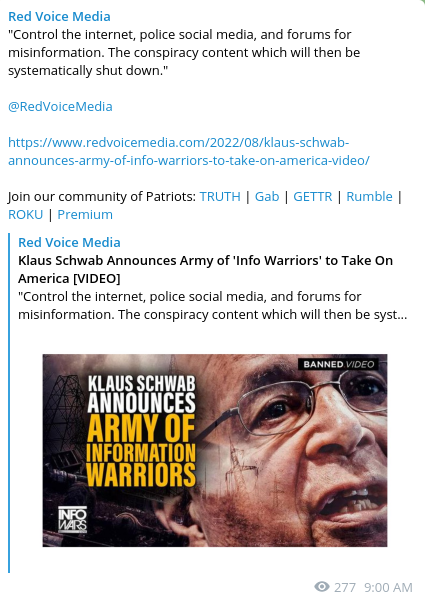Open the ROKU community link
Image resolution: width=425 pixels, height=597 pixels.
pyautogui.click(x=26, y=215)
